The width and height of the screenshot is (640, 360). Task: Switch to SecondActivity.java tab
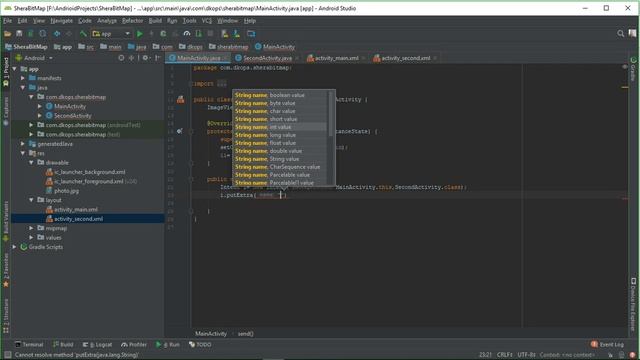[x=267, y=58]
